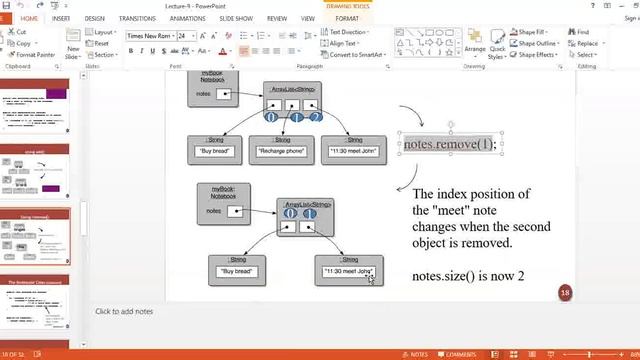
Task: Toggle bold formatting
Action: point(131,51)
